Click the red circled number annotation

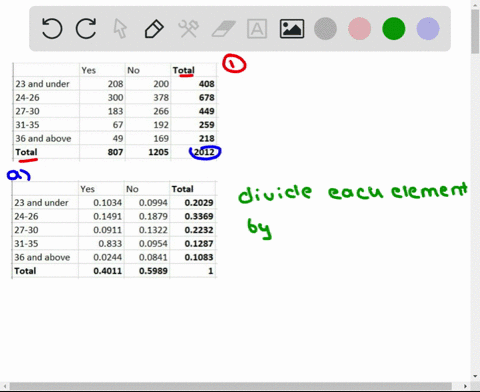234,64
